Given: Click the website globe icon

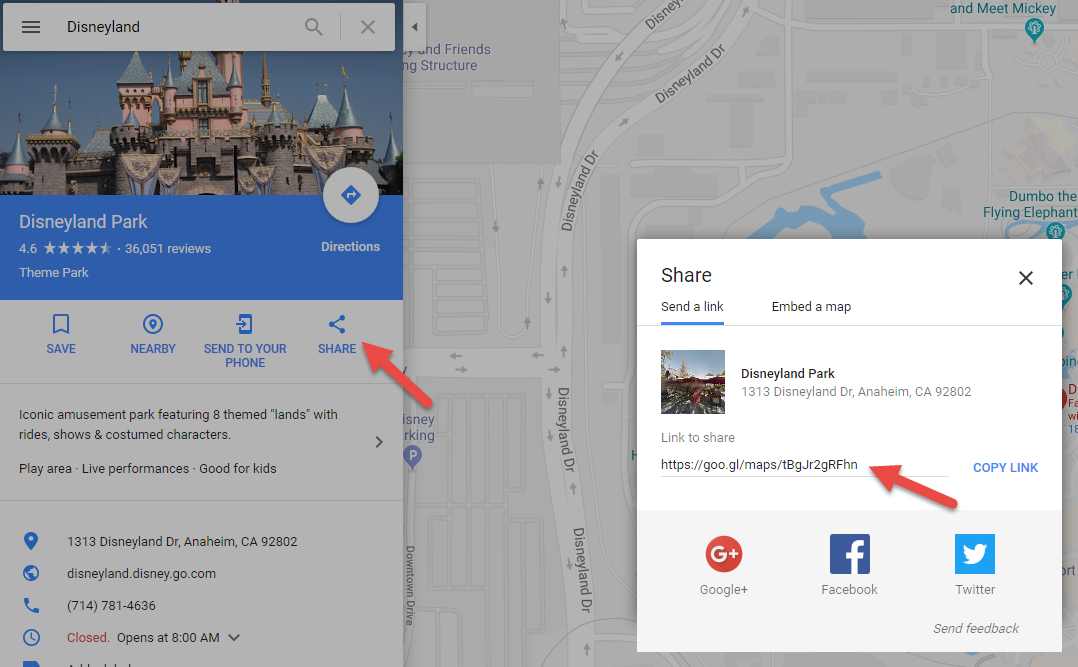Looking at the screenshot, I should [31, 573].
